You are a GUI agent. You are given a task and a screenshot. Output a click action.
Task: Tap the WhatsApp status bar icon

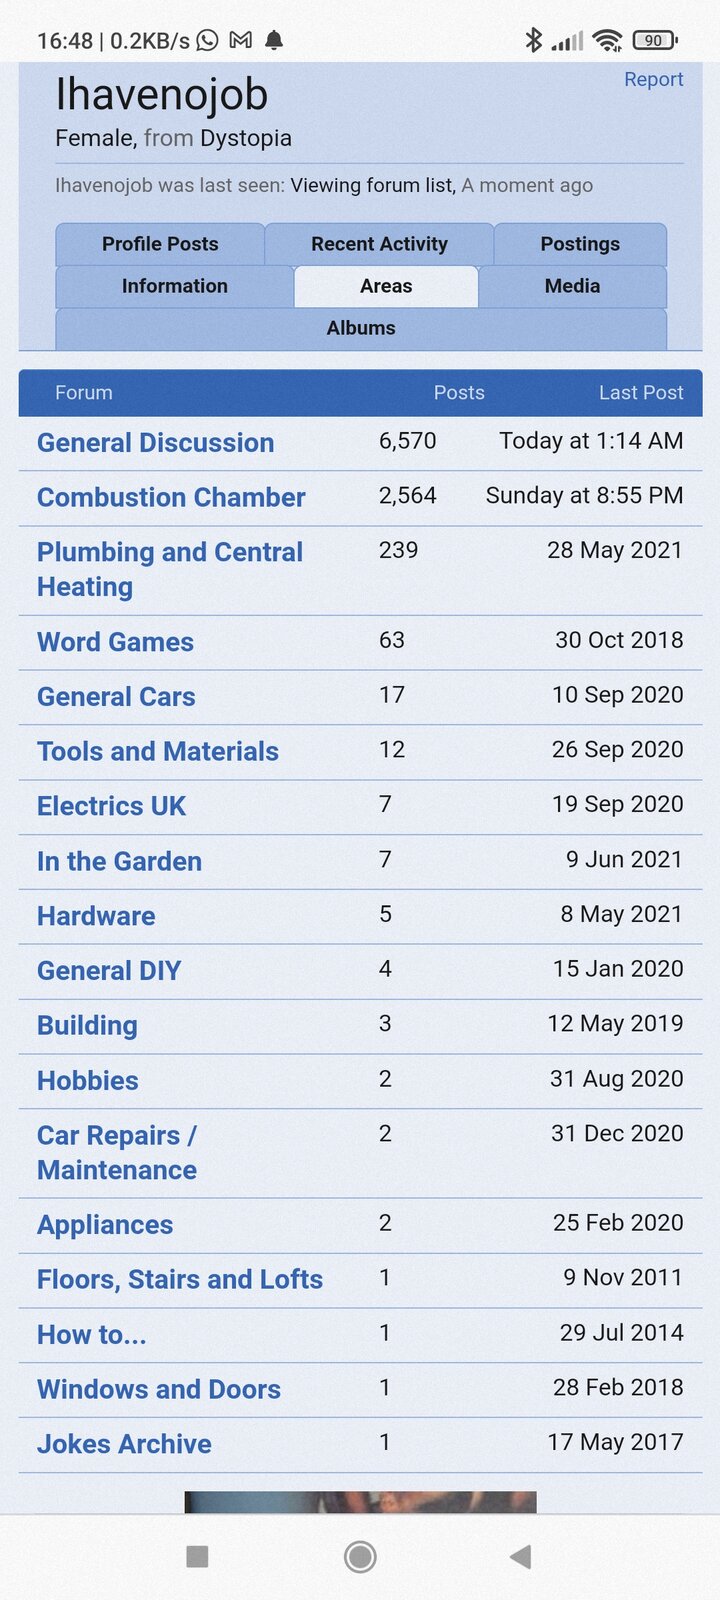[x=208, y=40]
